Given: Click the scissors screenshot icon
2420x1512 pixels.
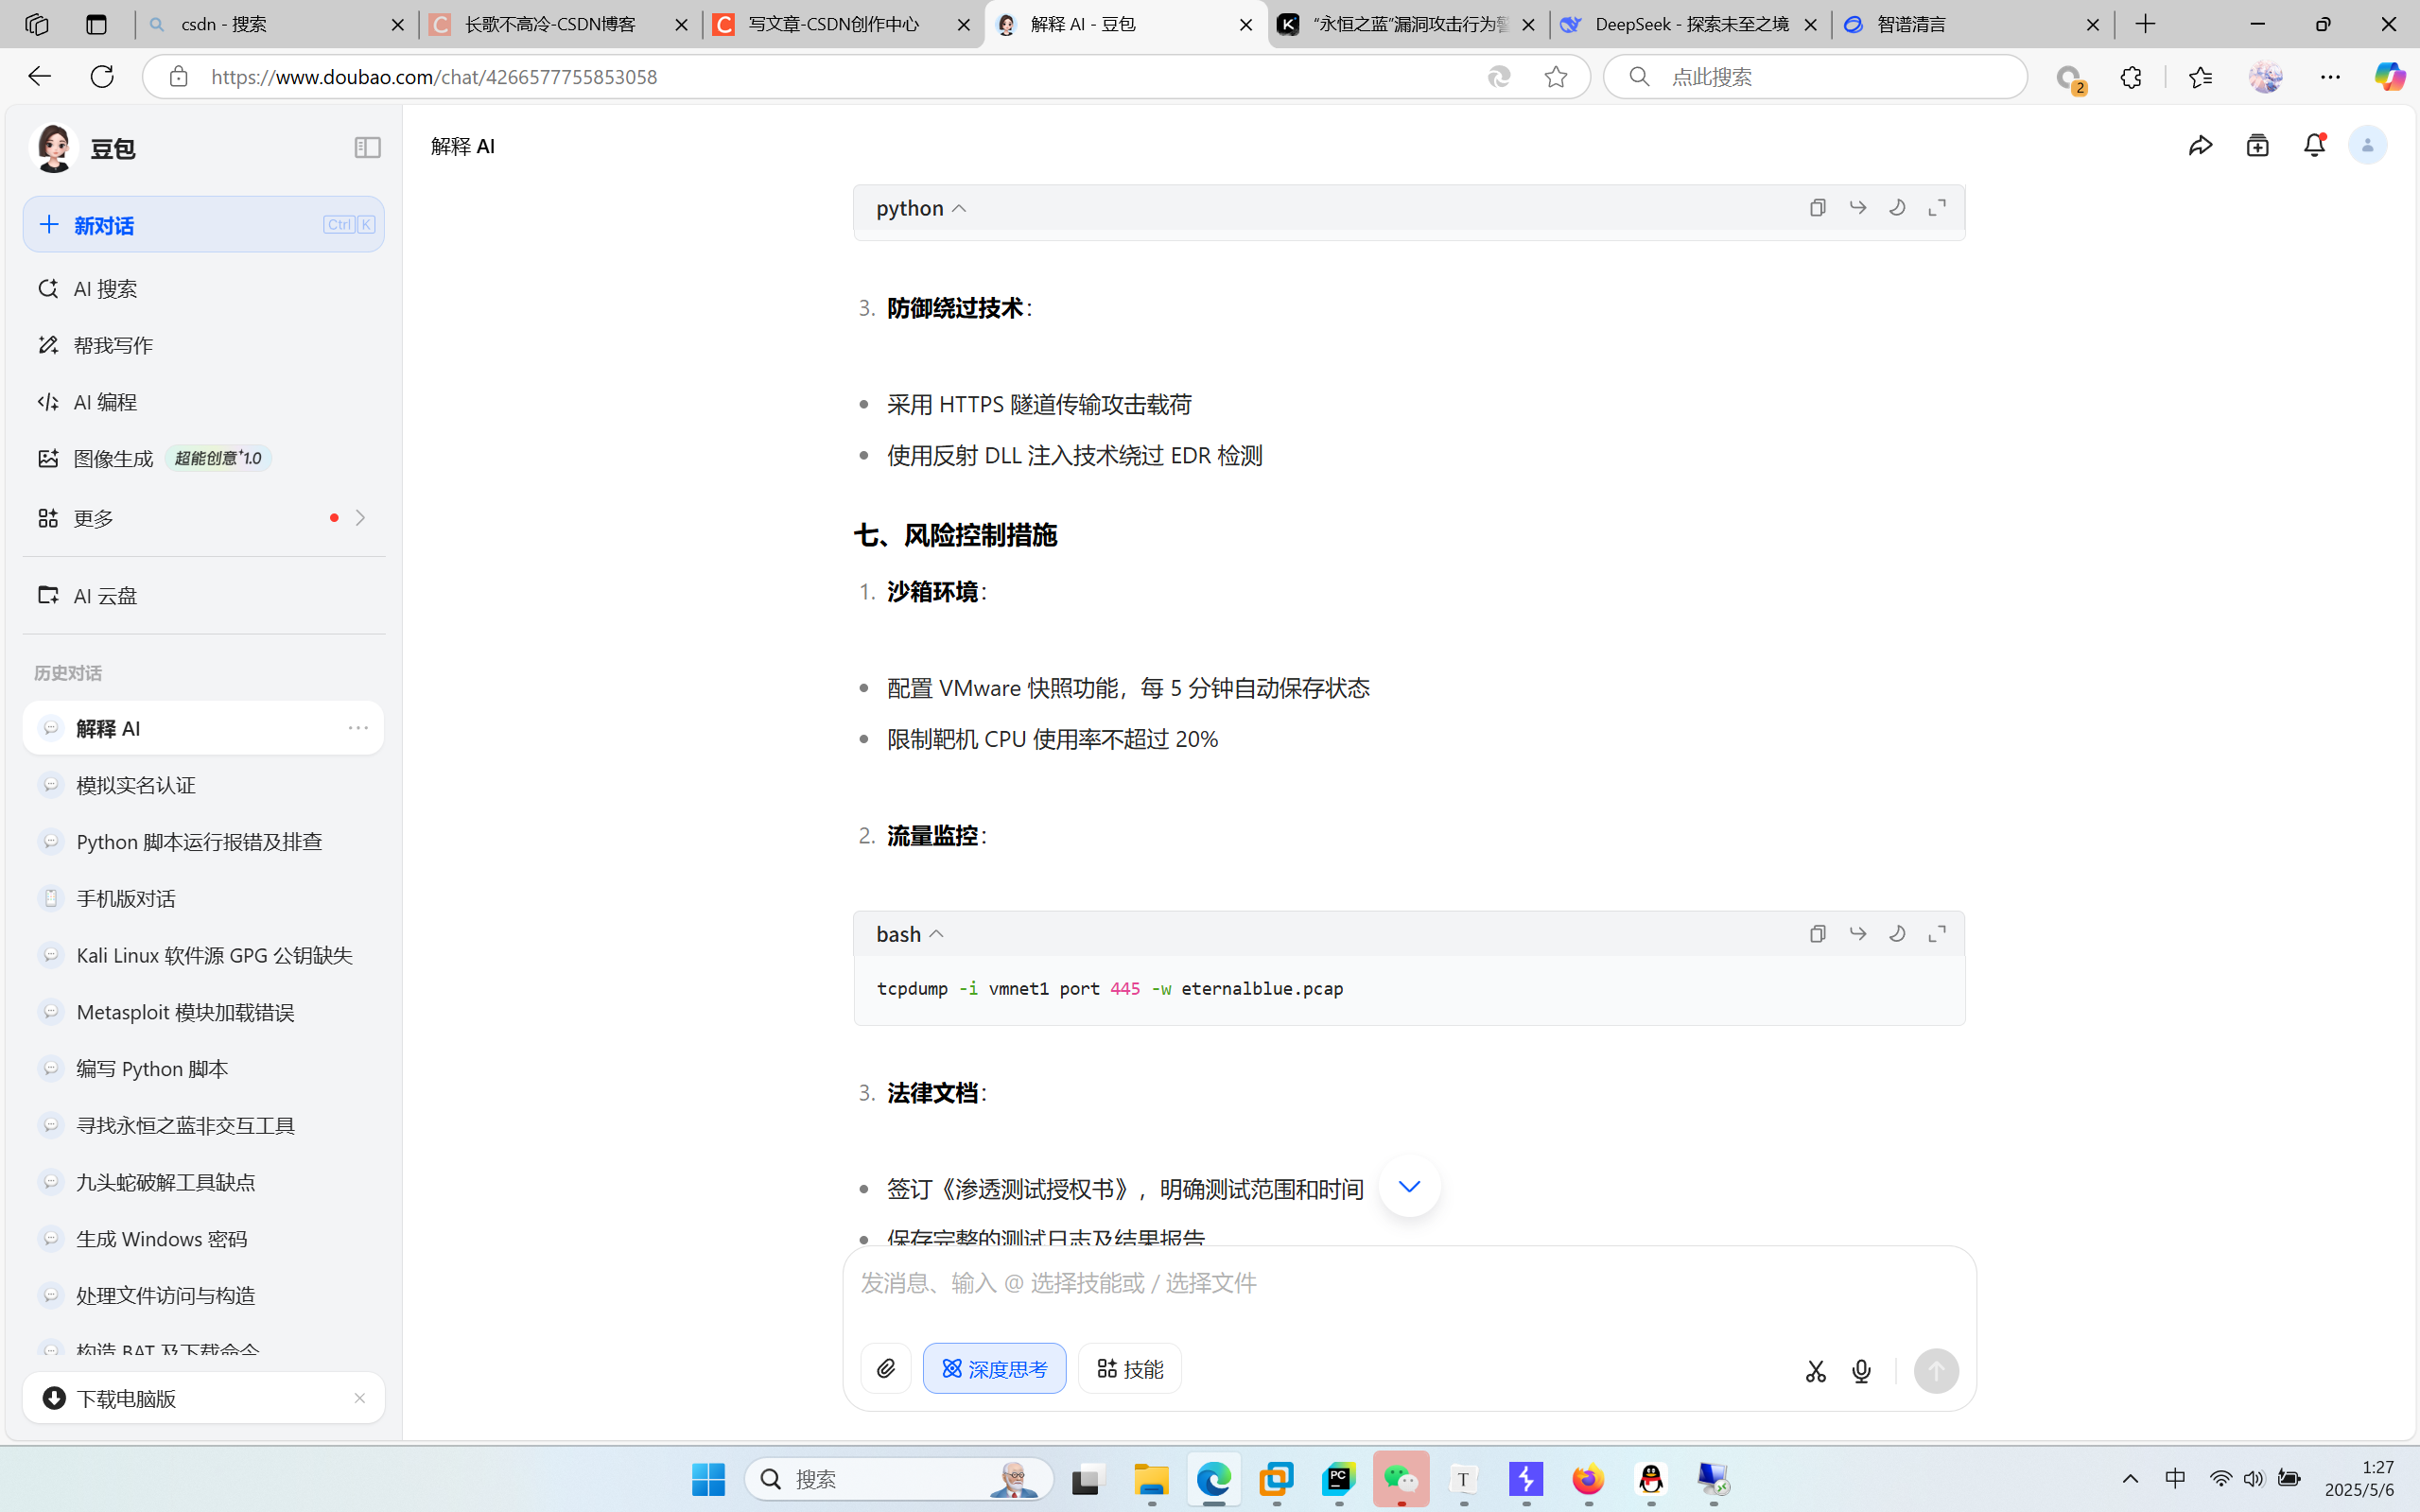Looking at the screenshot, I should point(1816,1371).
